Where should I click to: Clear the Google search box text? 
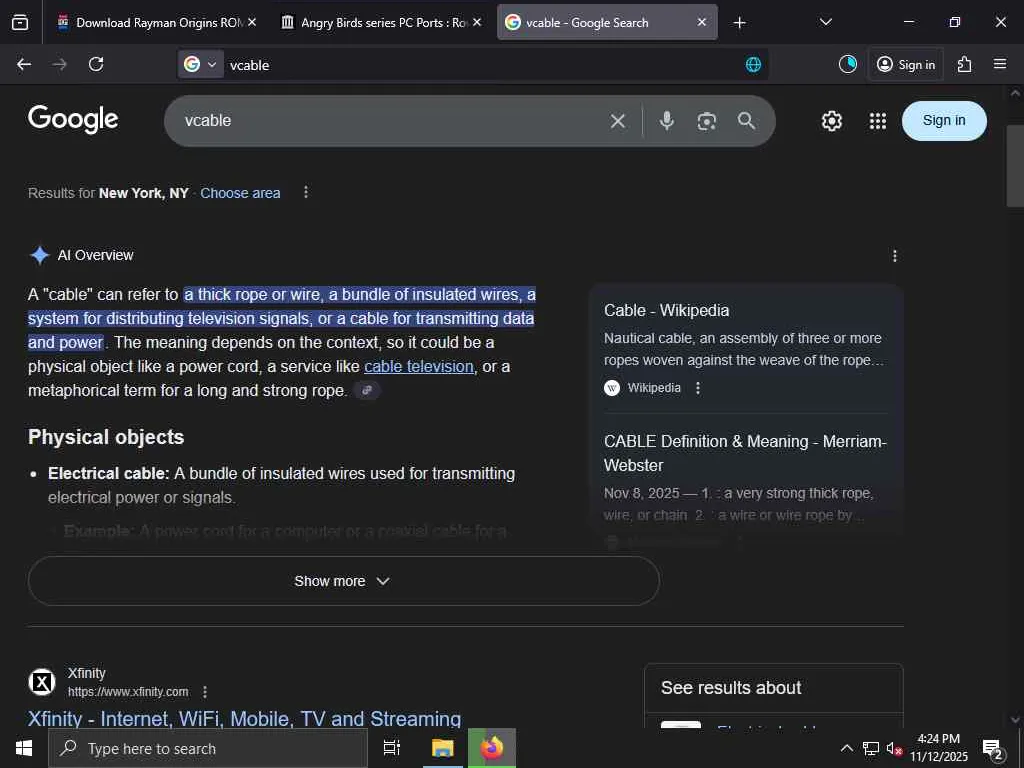click(x=618, y=121)
